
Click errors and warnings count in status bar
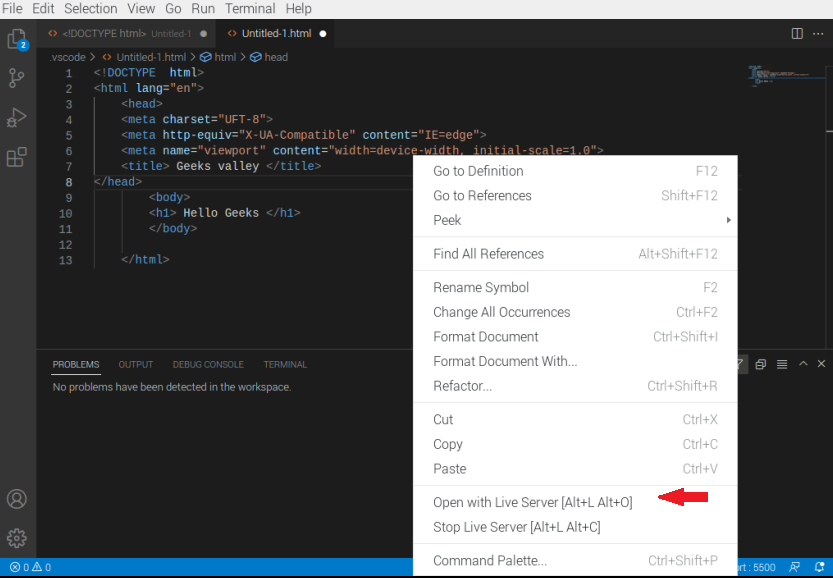point(30,567)
